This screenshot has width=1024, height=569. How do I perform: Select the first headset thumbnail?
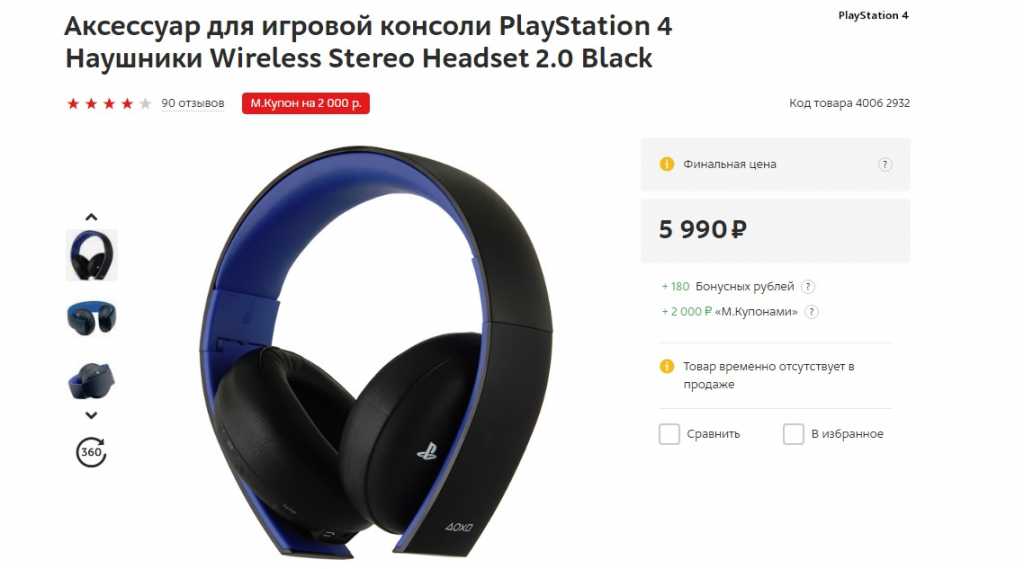tap(91, 255)
